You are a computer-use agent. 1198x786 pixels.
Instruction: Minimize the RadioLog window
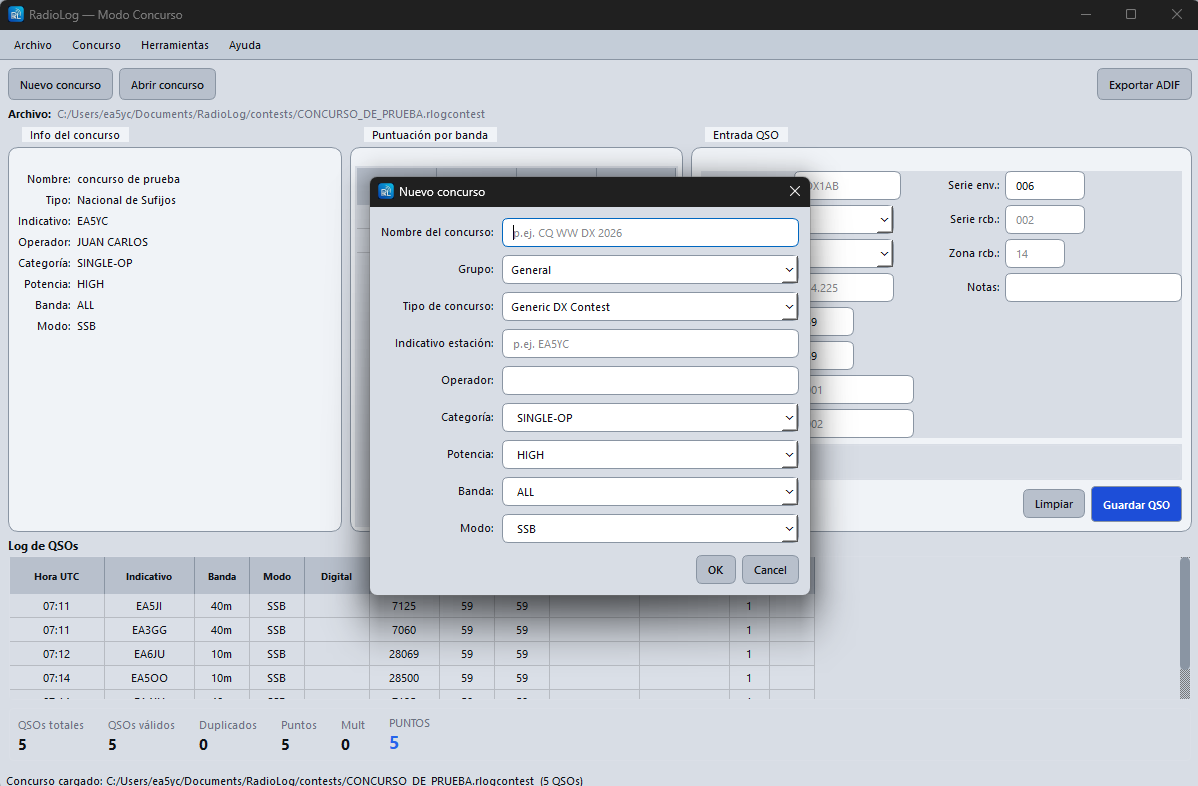coord(1086,15)
